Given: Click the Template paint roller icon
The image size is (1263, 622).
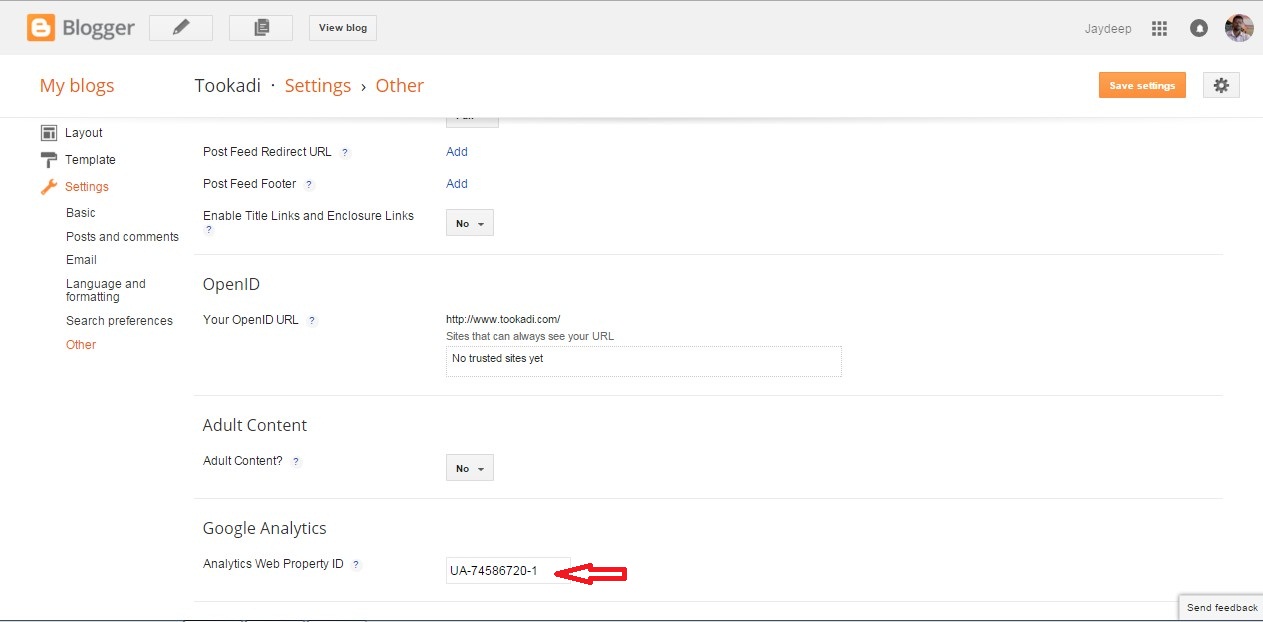Looking at the screenshot, I should click(x=48, y=160).
